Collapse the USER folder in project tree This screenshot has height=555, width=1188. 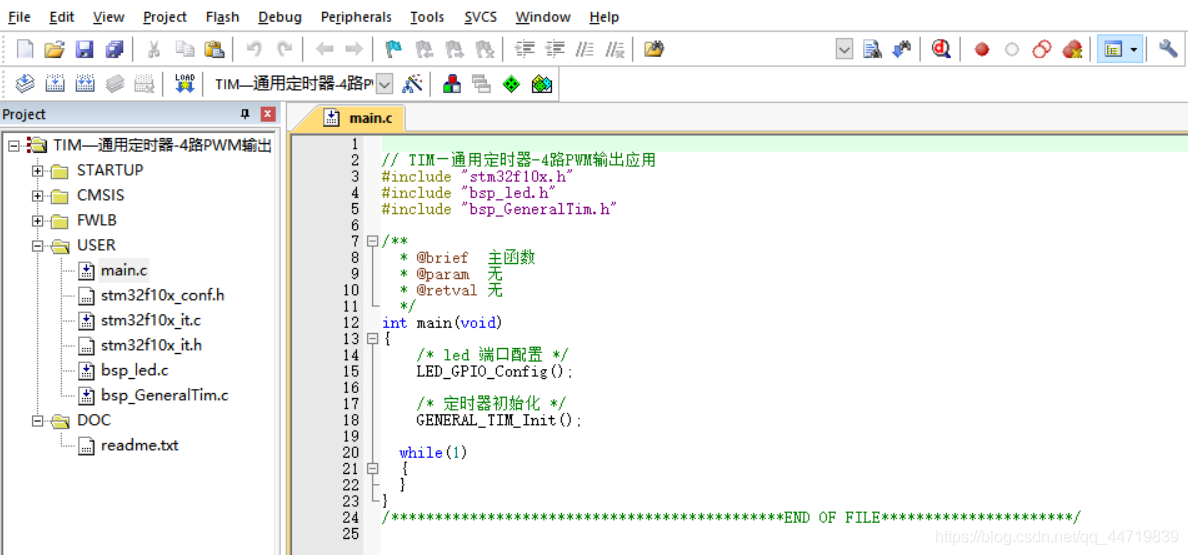(x=38, y=246)
